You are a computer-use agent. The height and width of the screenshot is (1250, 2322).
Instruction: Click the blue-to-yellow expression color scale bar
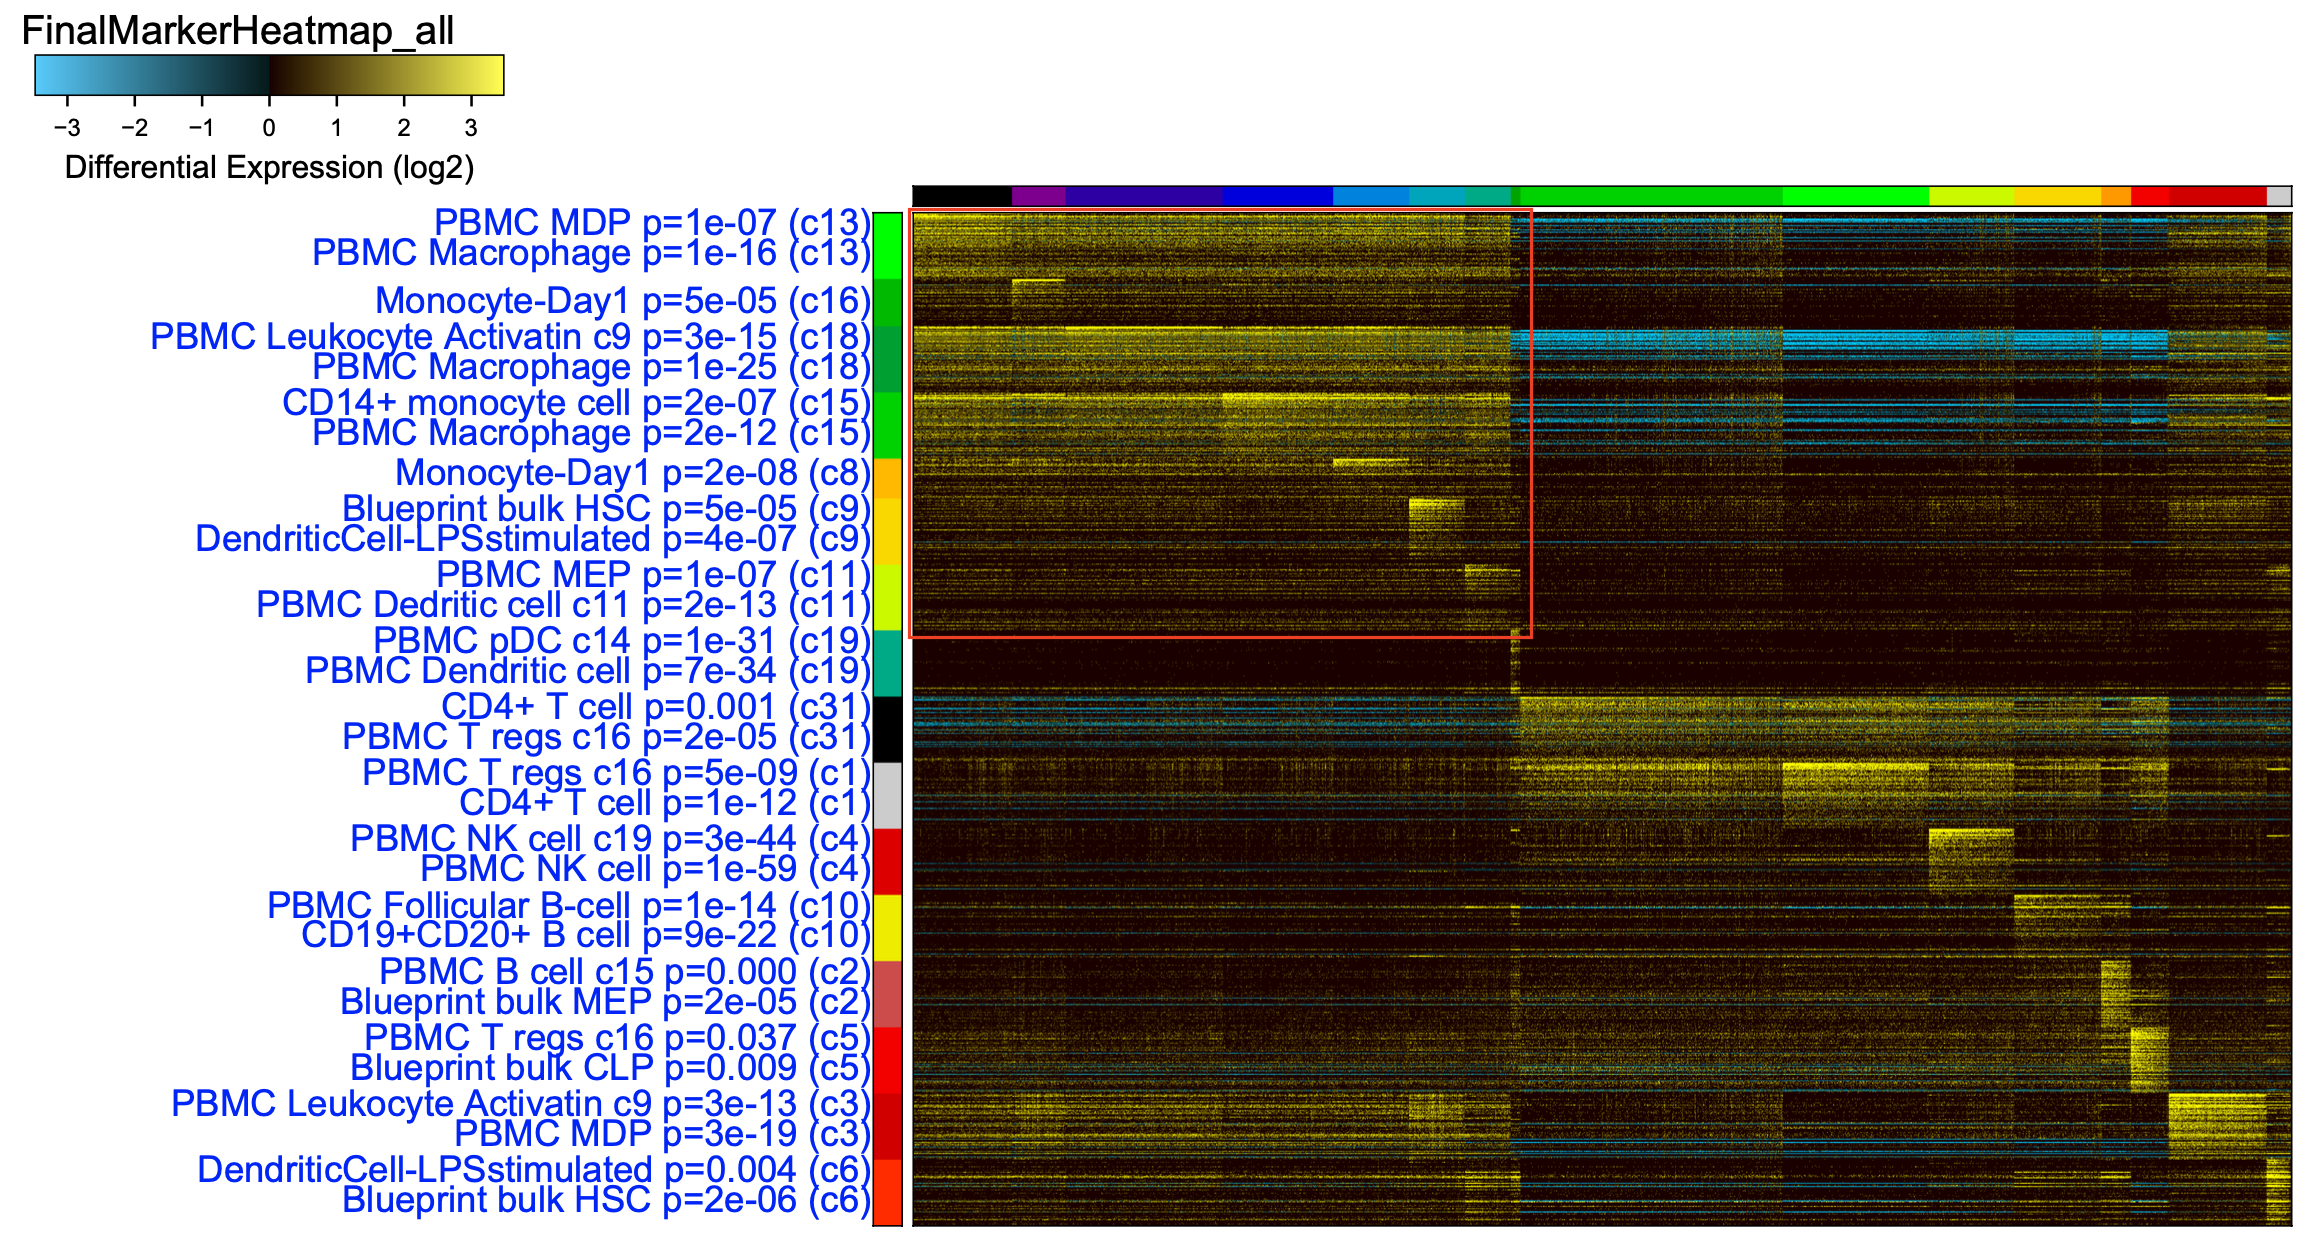pyautogui.click(x=269, y=75)
